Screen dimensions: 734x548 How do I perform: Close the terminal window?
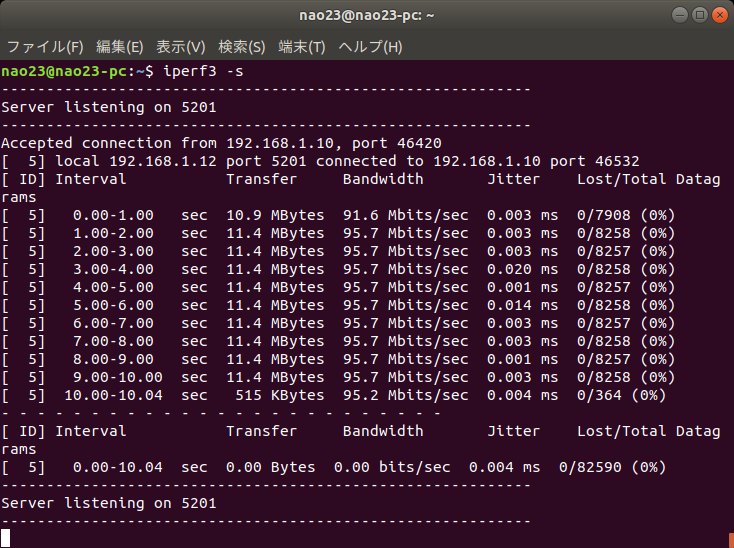click(720, 15)
